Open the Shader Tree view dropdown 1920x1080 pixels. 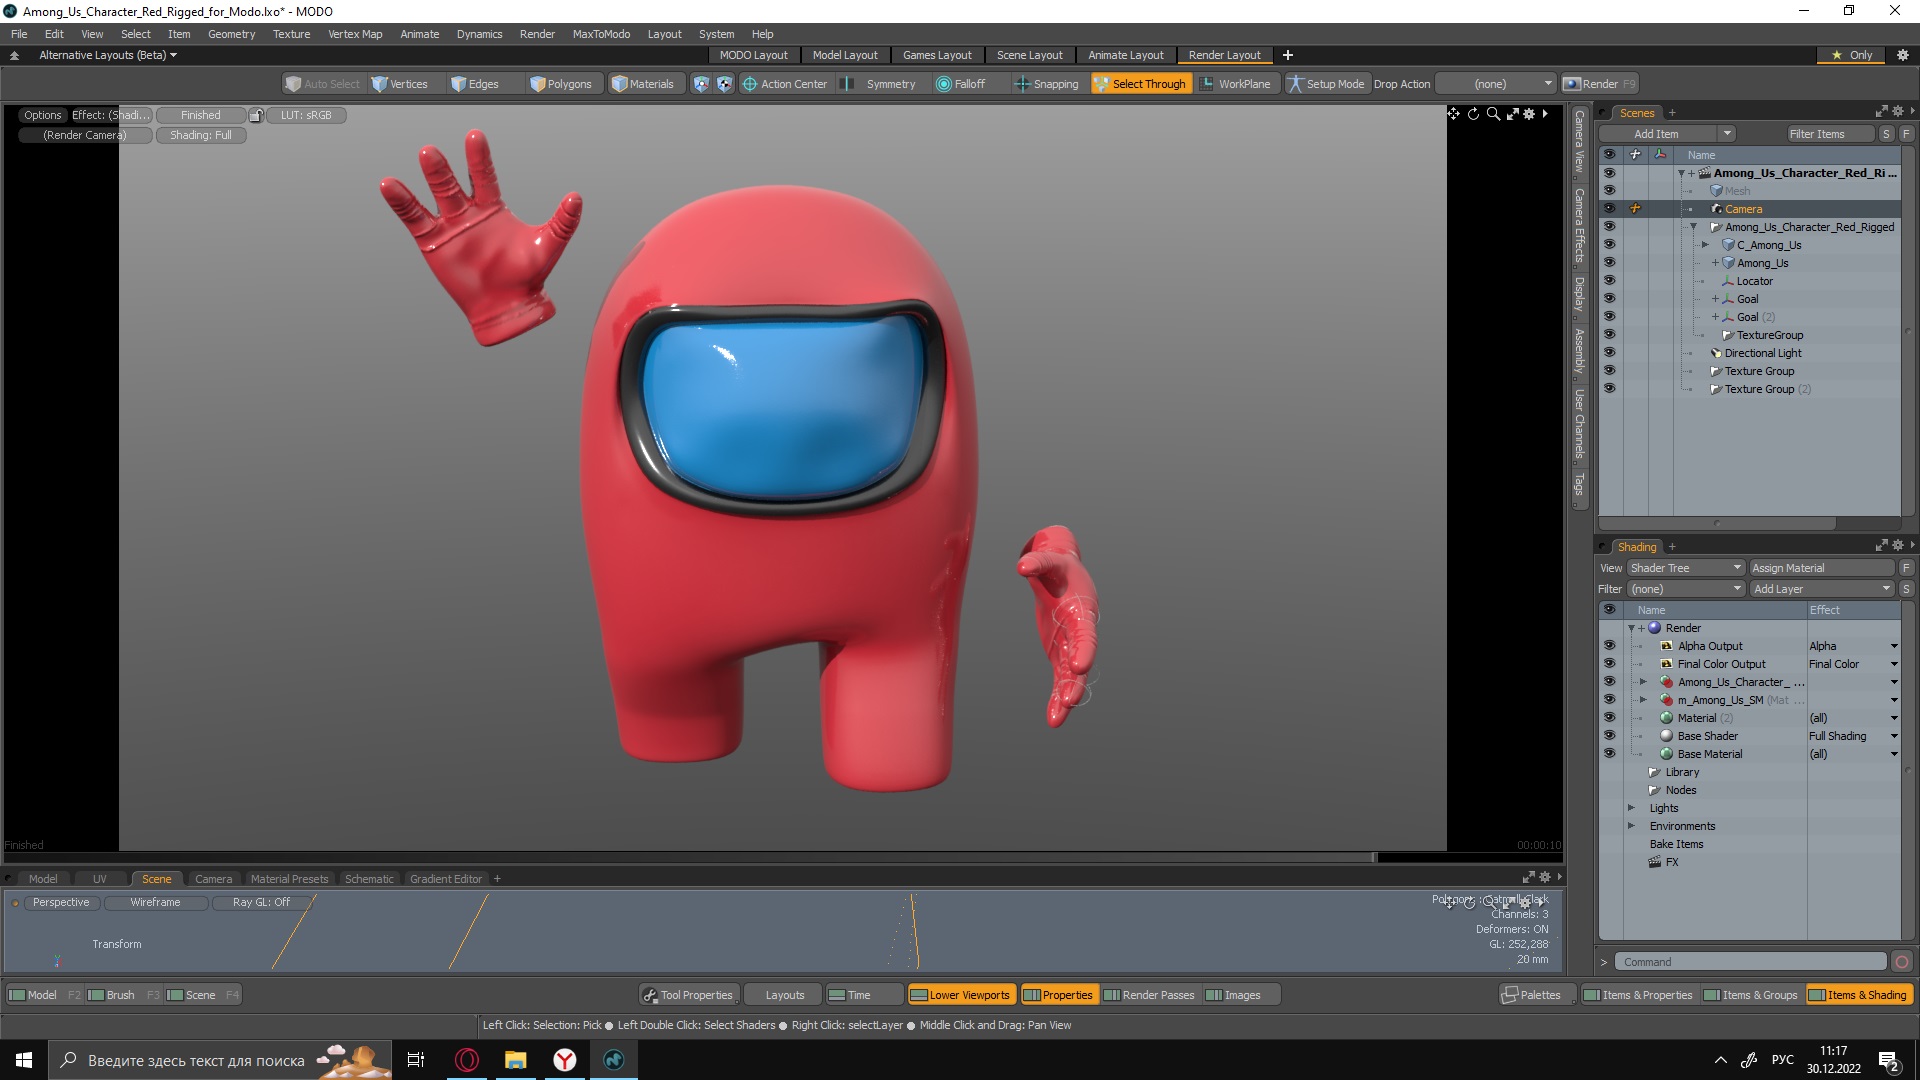[x=1685, y=568]
